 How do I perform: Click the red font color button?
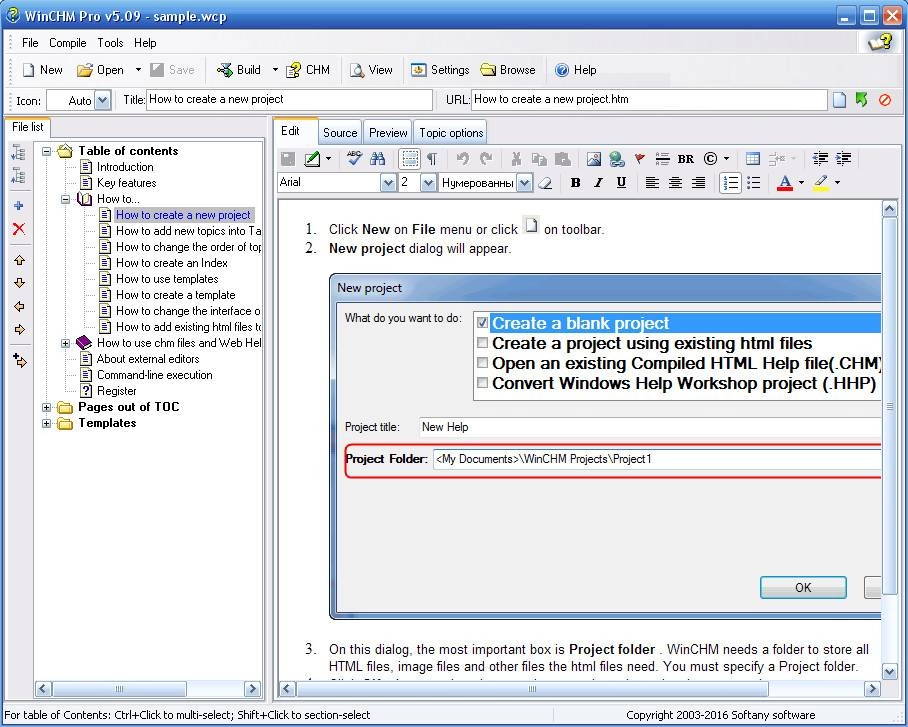pyautogui.click(x=785, y=183)
